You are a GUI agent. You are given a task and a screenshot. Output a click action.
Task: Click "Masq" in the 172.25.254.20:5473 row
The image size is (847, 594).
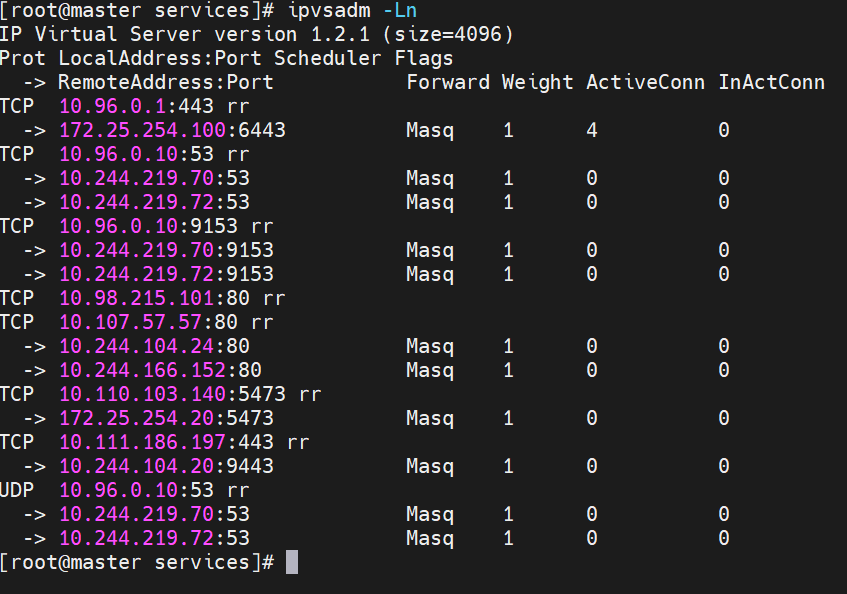[x=430, y=418]
